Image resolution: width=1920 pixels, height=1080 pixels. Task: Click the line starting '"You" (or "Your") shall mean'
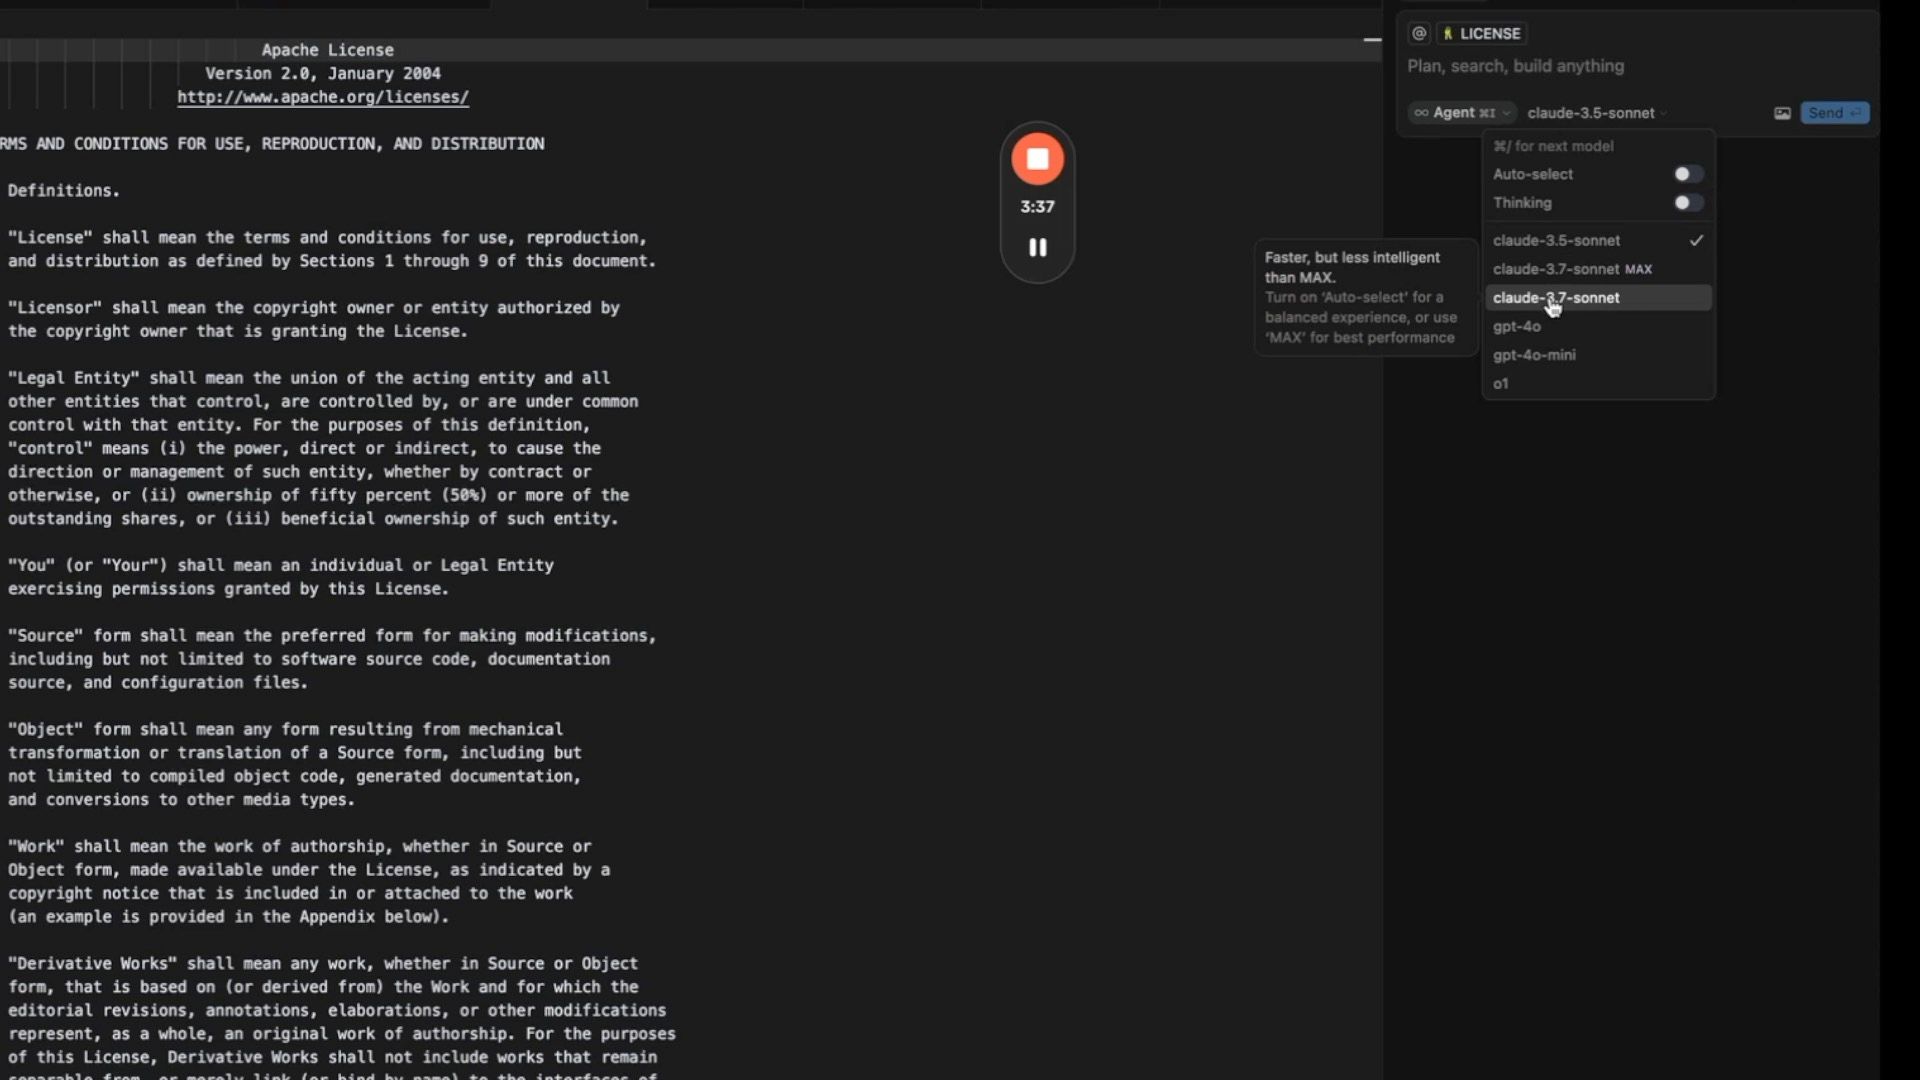pos(281,566)
